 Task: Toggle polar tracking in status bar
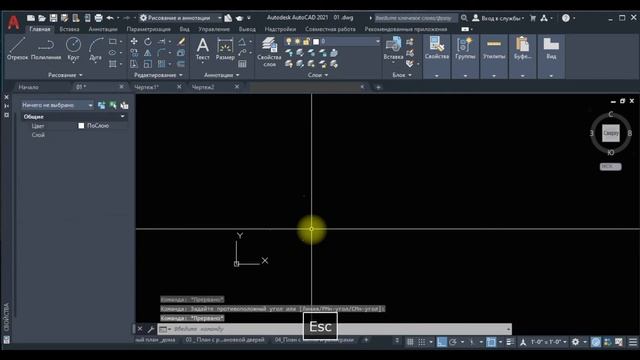(x=453, y=342)
